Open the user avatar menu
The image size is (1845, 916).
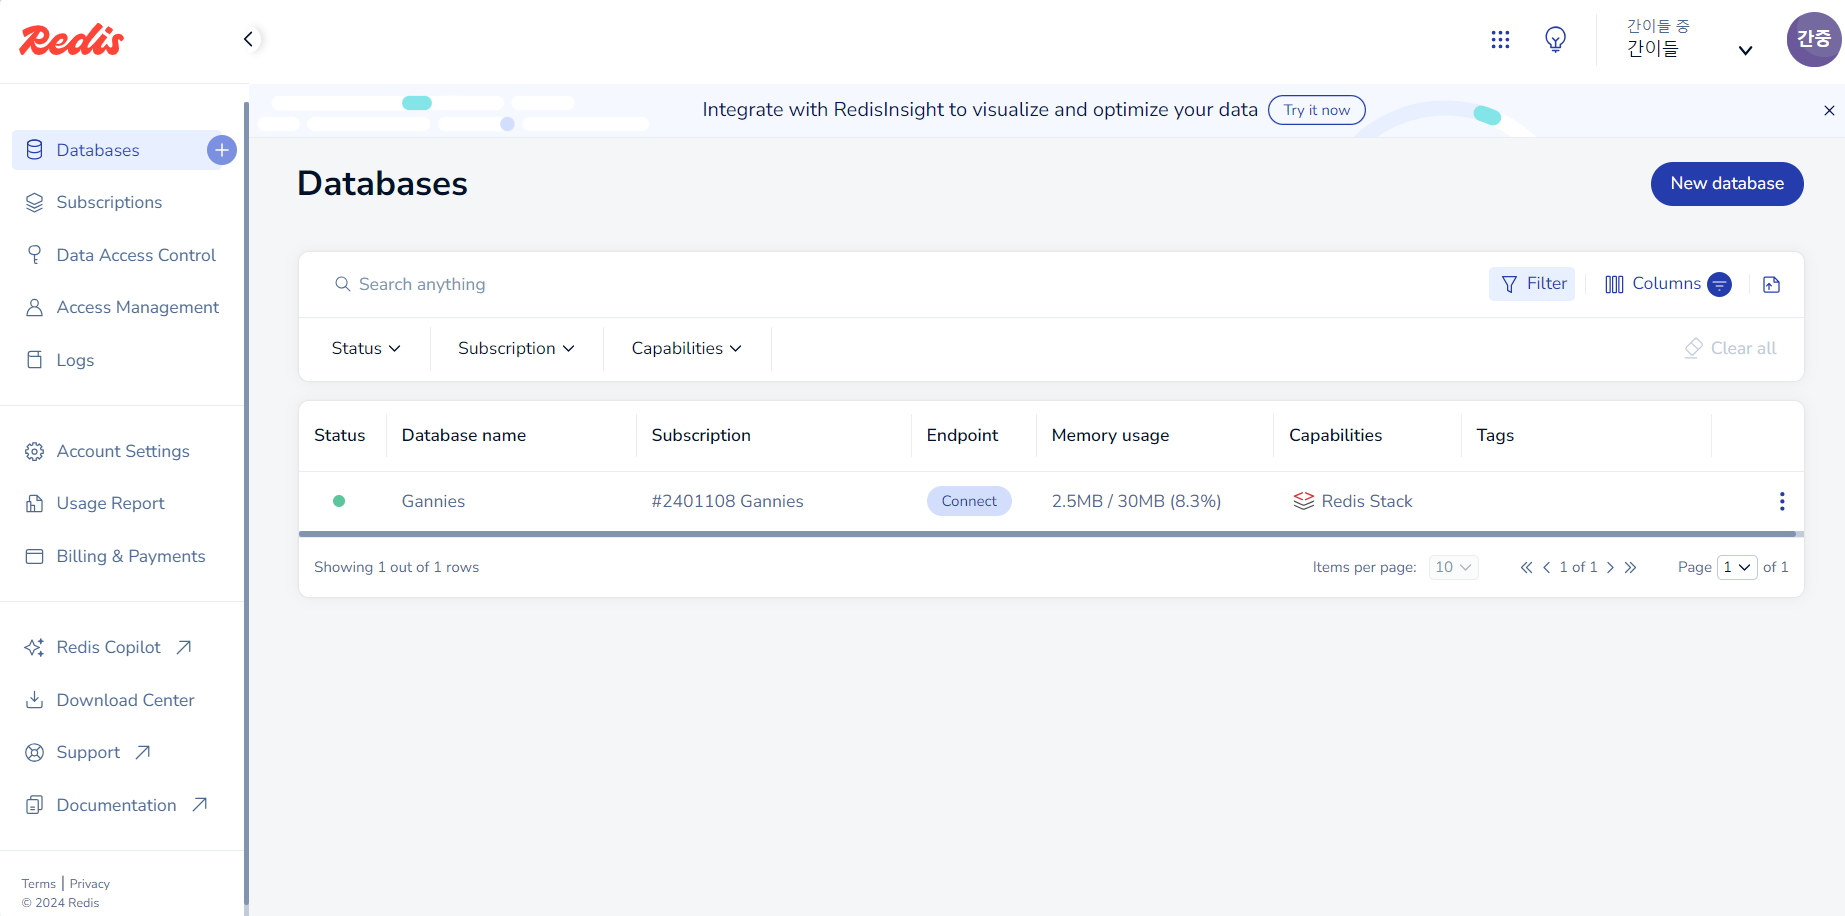(1813, 39)
